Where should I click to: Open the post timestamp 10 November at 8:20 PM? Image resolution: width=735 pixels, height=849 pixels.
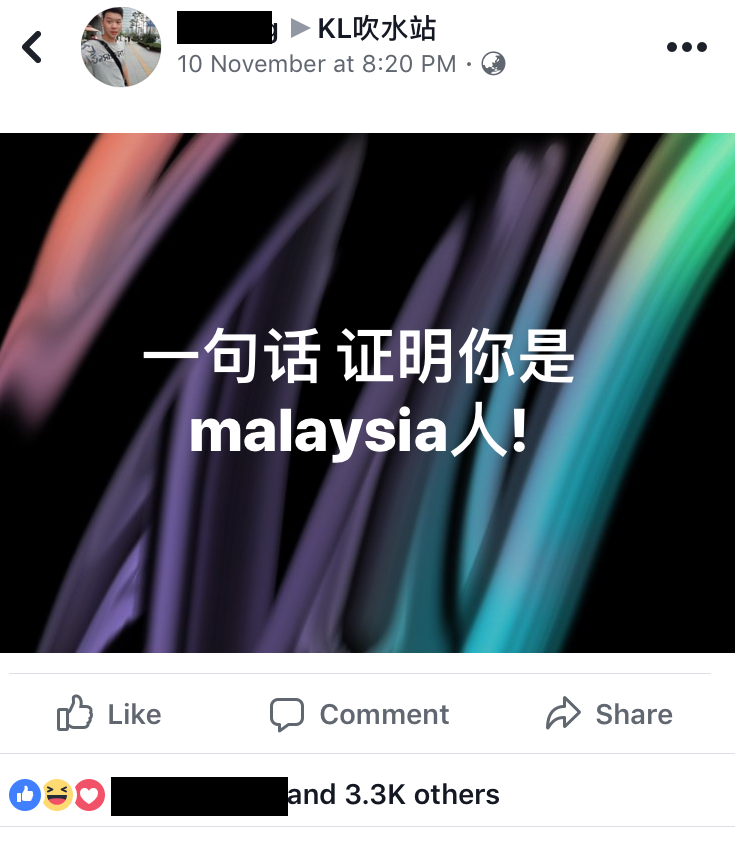tap(317, 64)
